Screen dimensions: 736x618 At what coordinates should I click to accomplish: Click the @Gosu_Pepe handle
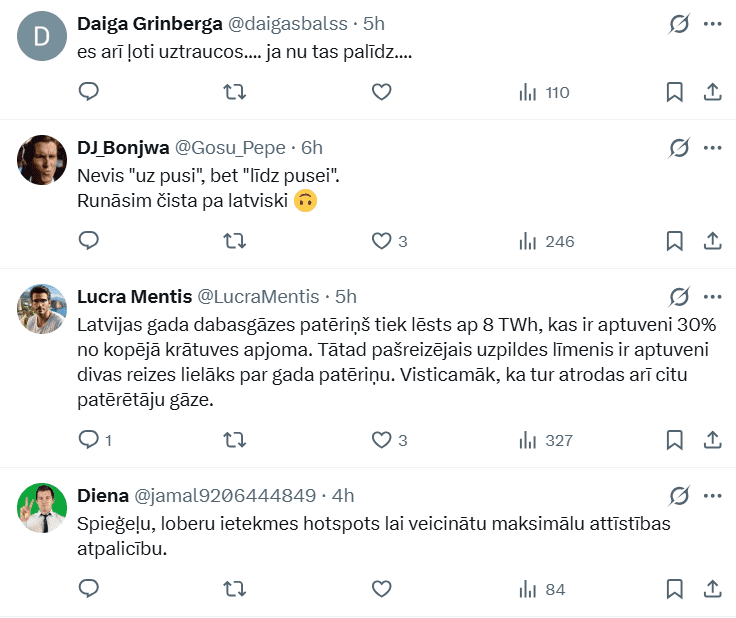tap(231, 148)
